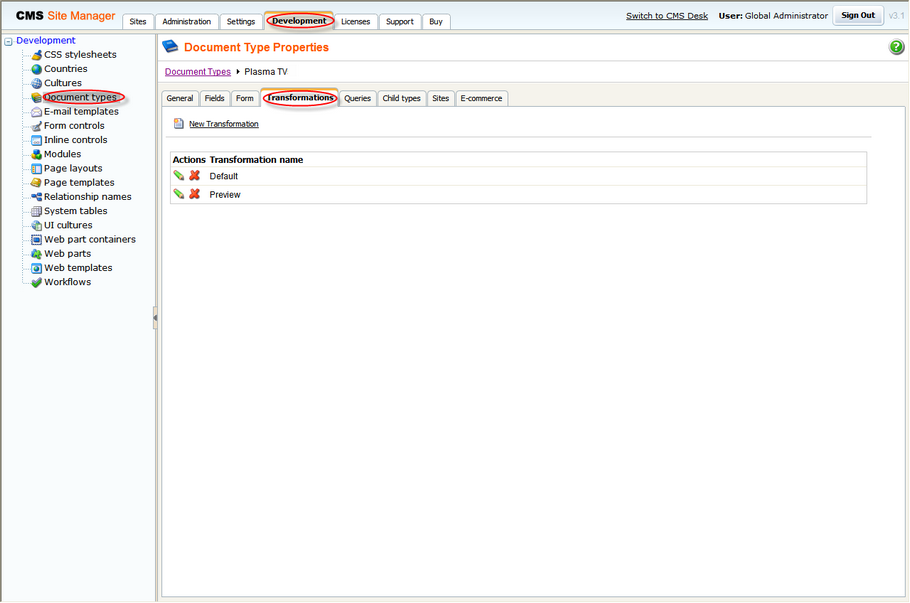Edit the Preview transformation with pencil icon
Screen dimensions: 910x603
179,194
